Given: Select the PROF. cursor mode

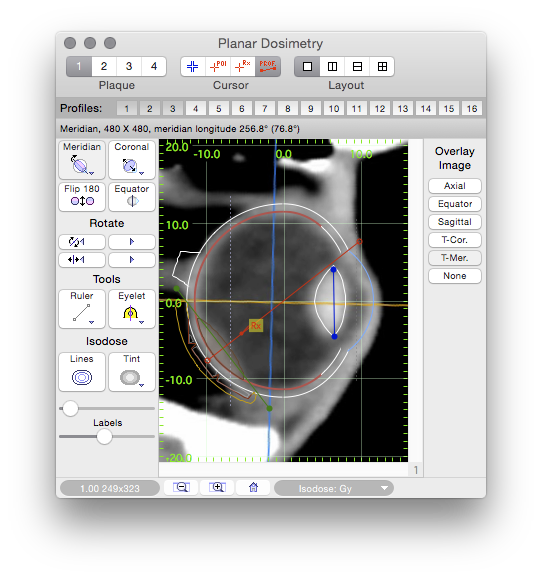Looking at the screenshot, I should (x=268, y=66).
